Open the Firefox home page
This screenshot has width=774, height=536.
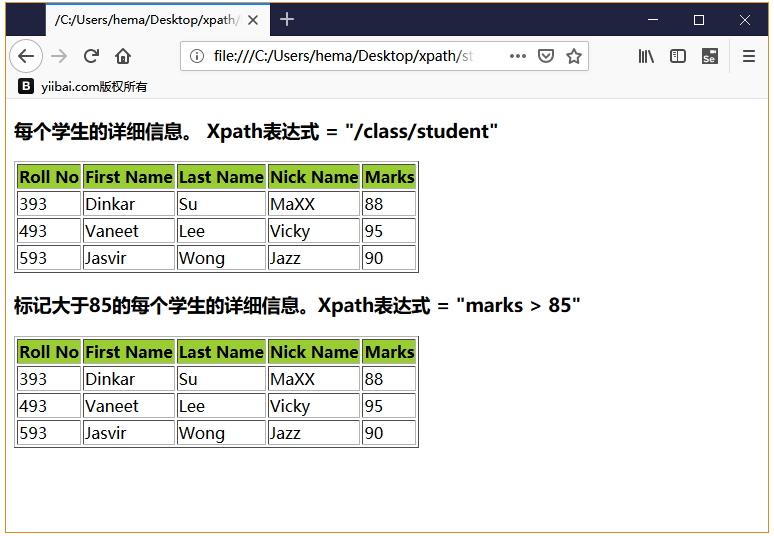[123, 56]
